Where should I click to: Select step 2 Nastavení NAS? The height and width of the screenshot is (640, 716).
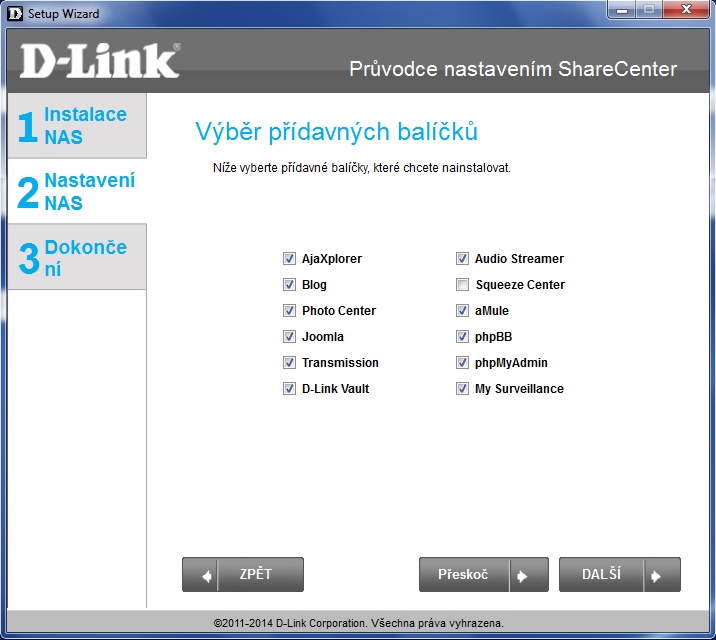(x=77, y=191)
